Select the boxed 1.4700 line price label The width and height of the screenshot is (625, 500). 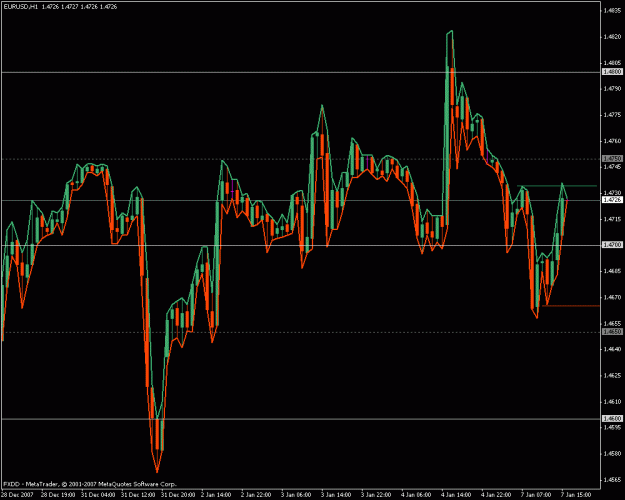tap(612, 245)
